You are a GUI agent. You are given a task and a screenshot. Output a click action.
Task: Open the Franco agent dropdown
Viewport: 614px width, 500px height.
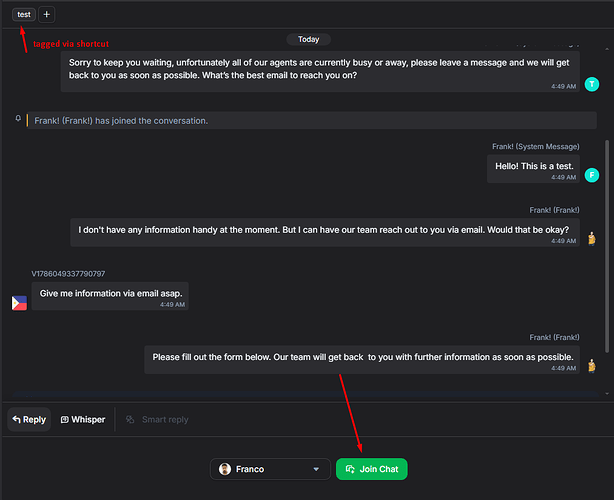(270, 469)
